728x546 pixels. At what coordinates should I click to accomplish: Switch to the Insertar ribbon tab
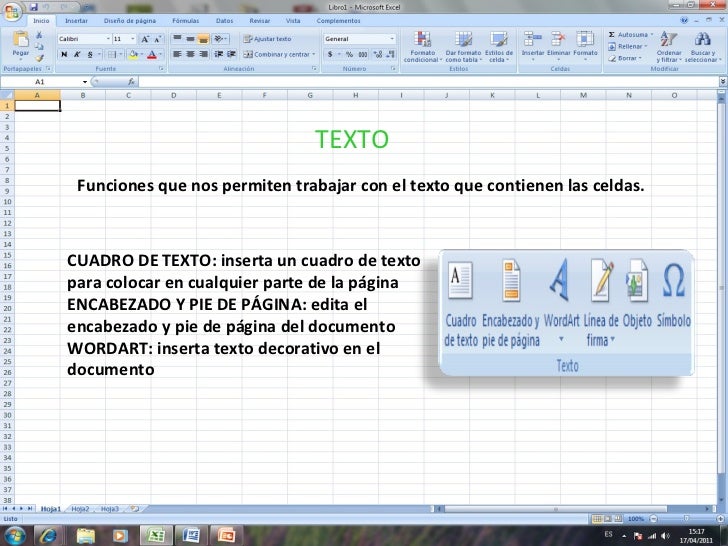coord(76,20)
